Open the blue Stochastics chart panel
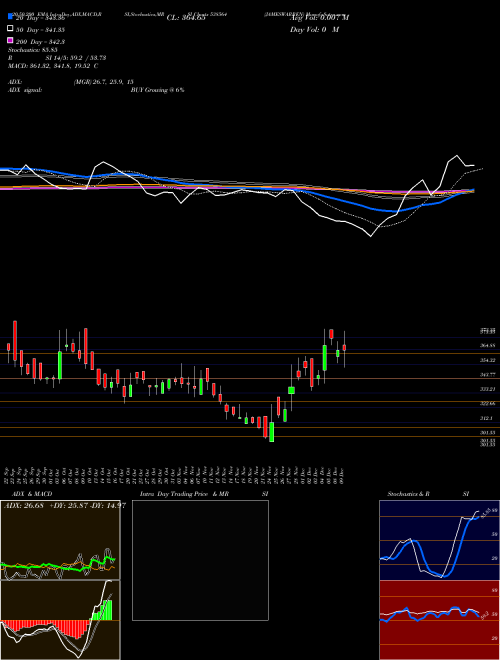Viewport: 500px width, 660px height. coord(439,540)
